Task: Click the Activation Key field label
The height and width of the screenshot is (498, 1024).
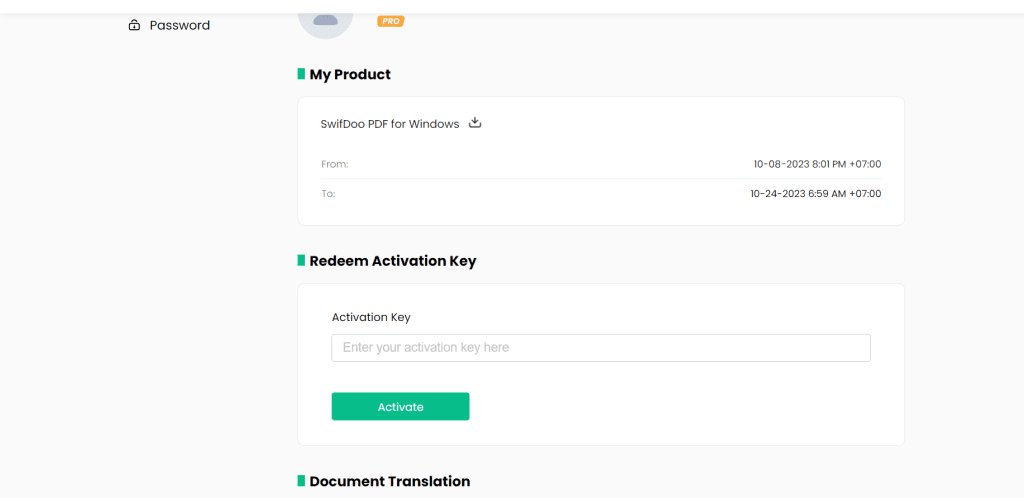Action: 371,317
